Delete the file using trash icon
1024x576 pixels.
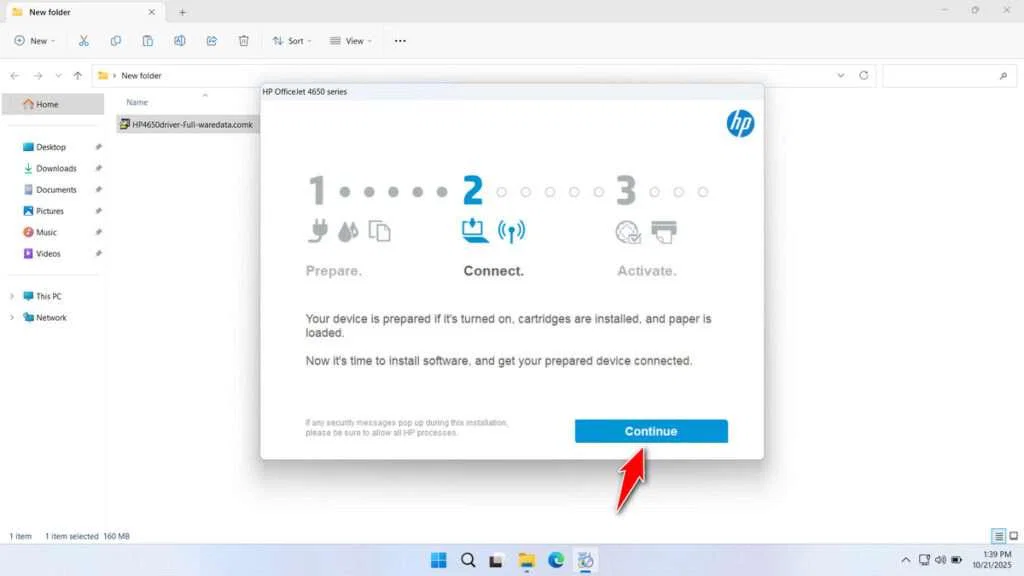point(243,41)
